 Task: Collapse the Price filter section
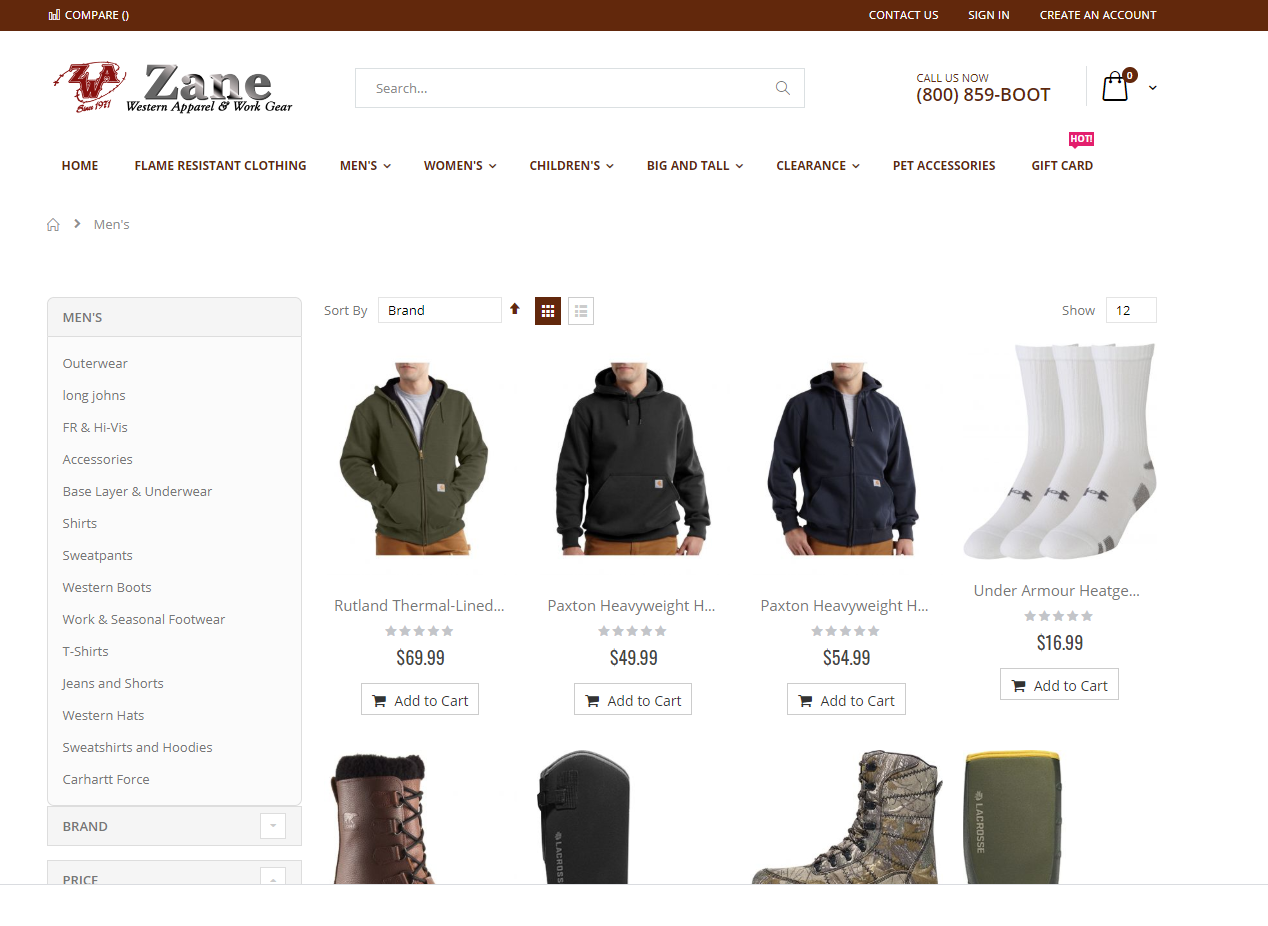[x=273, y=877]
